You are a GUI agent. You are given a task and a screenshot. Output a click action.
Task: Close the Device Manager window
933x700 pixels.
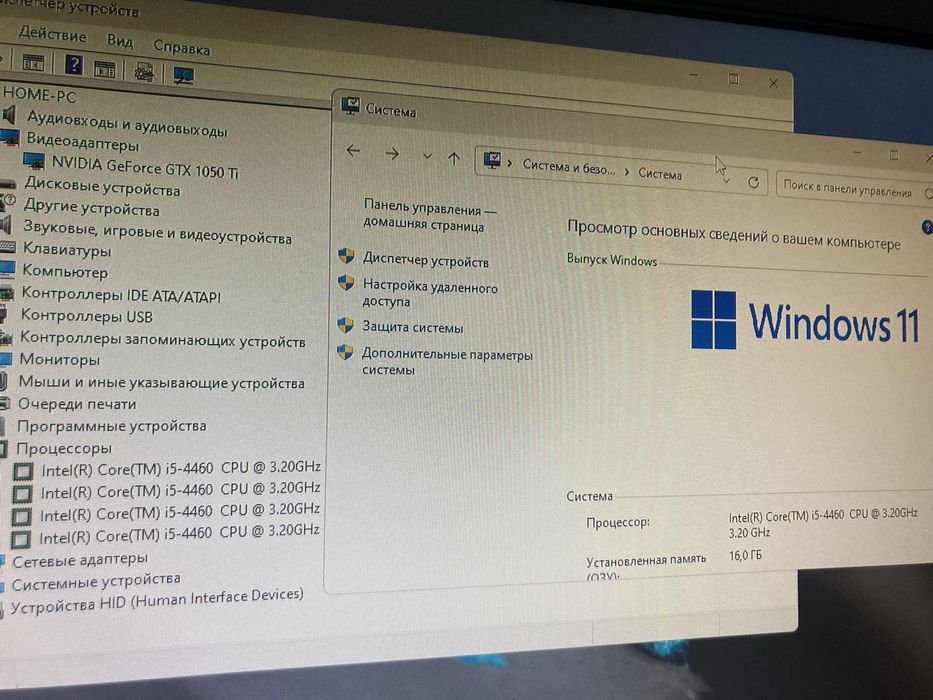click(773, 83)
